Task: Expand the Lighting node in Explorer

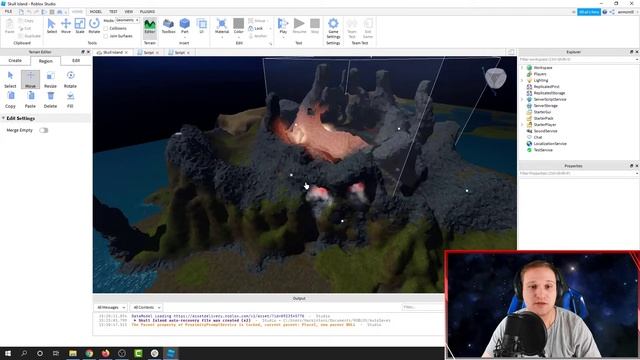Action: click(522, 80)
